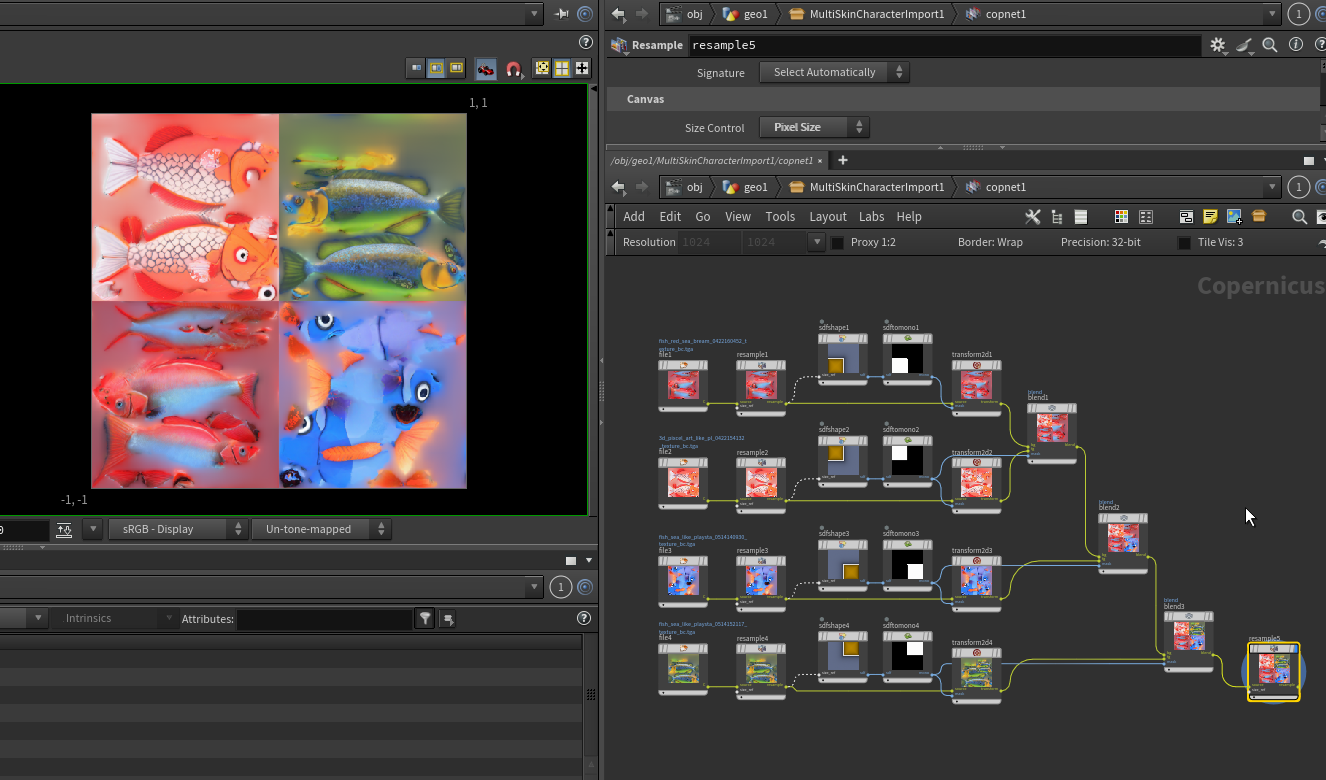Select the blend2 node thumbnail
Viewport: 1326px width, 780px height.
[x=1123, y=539]
